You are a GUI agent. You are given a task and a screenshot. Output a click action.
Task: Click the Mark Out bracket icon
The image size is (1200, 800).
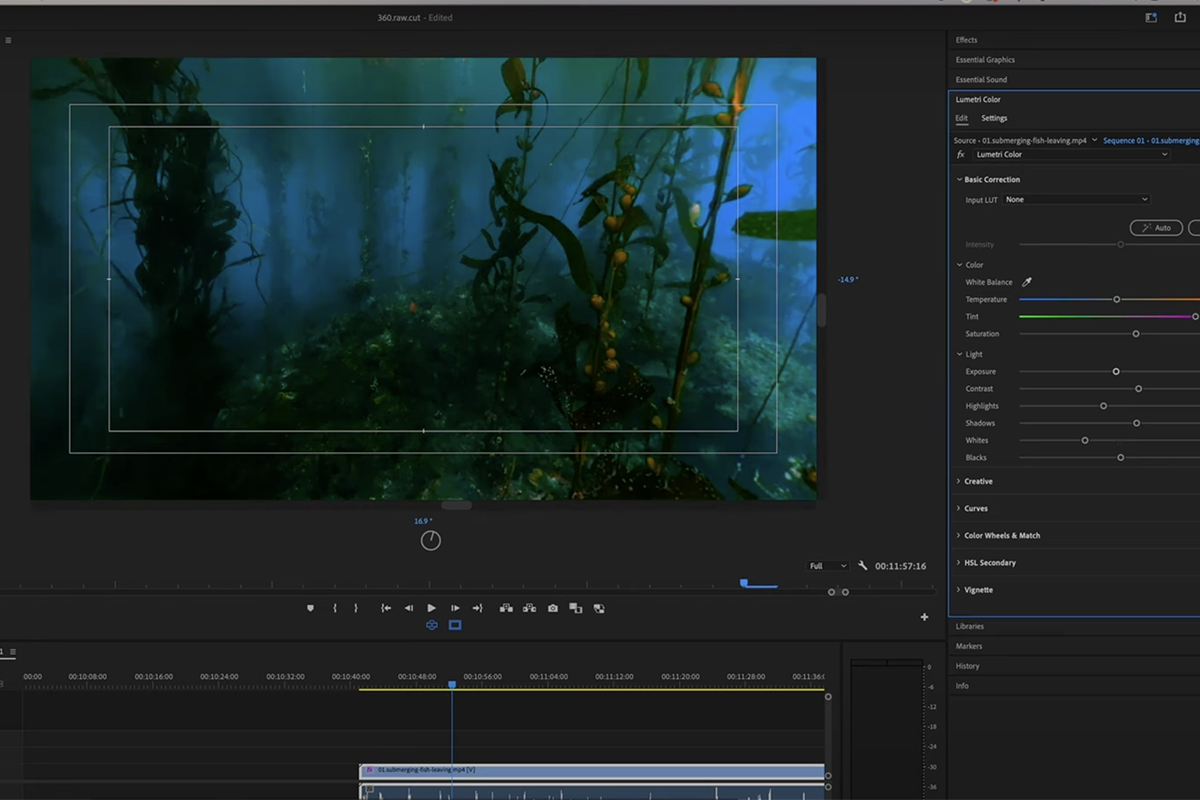coord(356,608)
